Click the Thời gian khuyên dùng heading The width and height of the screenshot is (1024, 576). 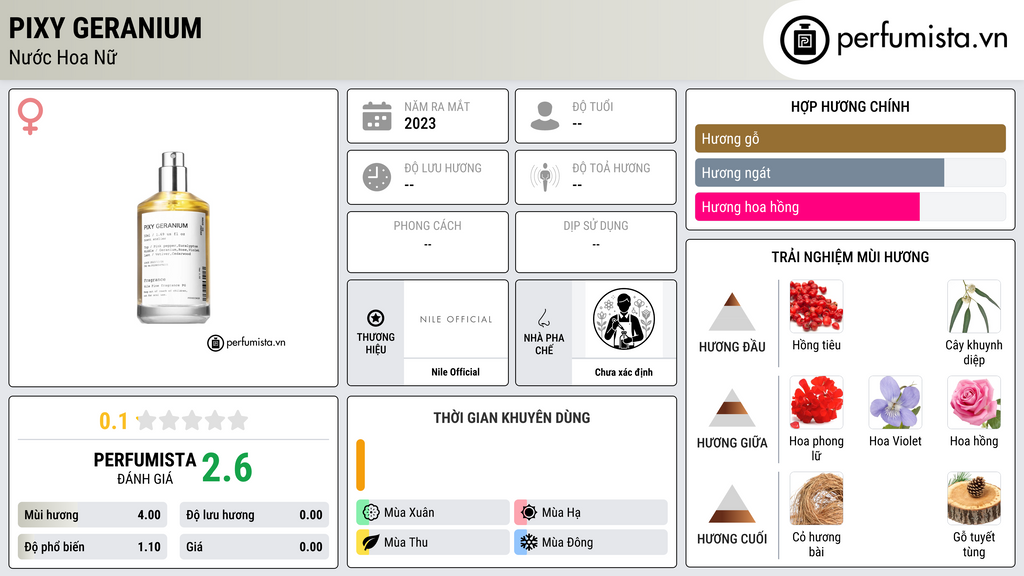512,417
